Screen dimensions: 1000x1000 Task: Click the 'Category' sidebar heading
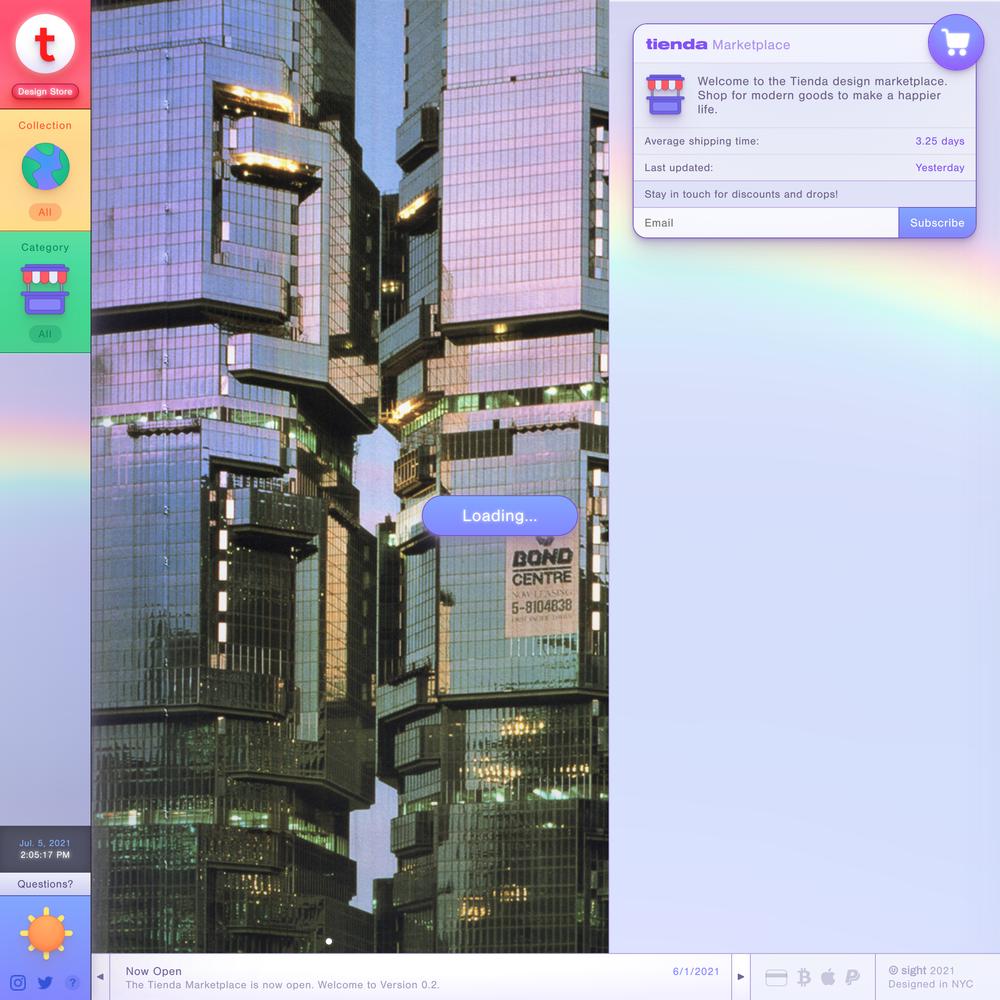tap(45, 247)
